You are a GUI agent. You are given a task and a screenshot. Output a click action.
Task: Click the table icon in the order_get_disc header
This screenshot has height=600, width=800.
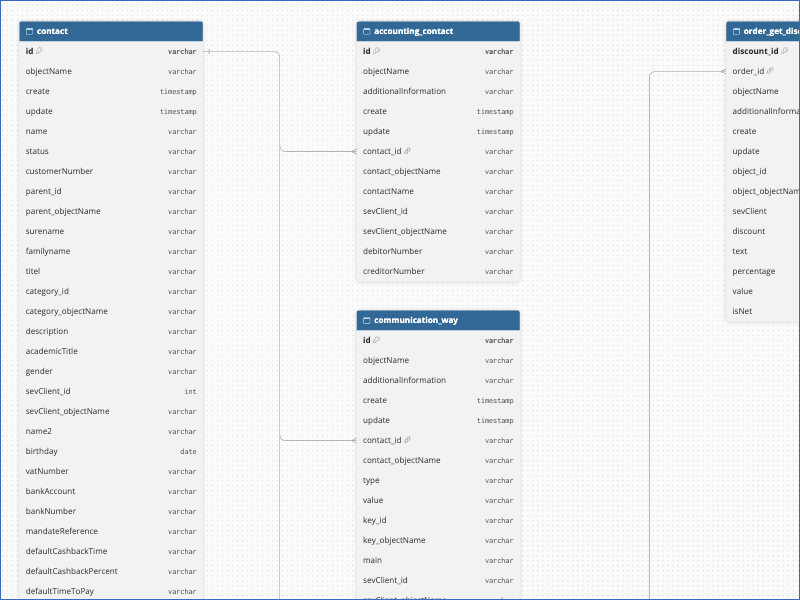(x=736, y=32)
